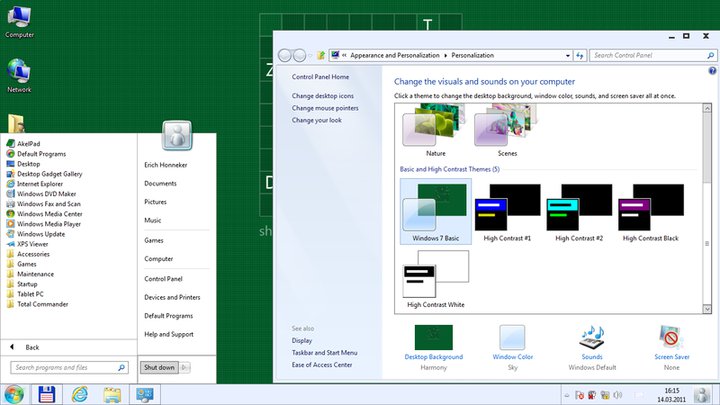Click Search programs and files box
The image size is (720, 405).
click(69, 367)
